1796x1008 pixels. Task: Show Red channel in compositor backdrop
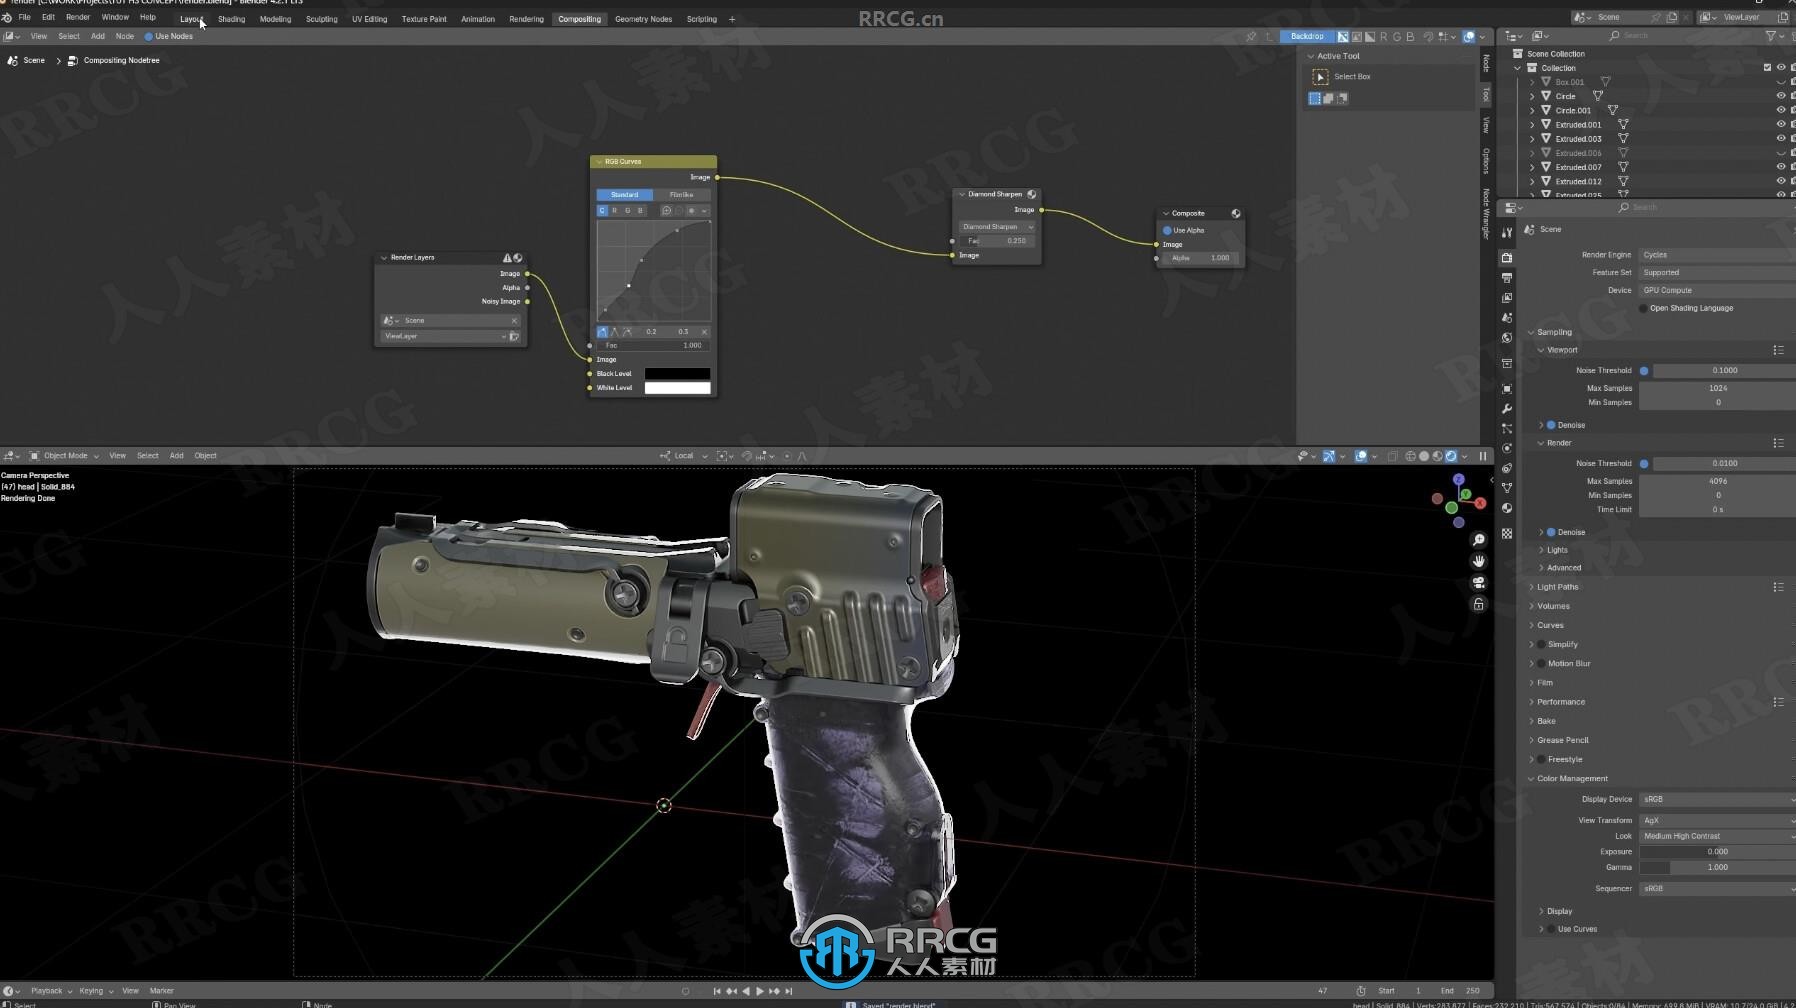[1383, 37]
